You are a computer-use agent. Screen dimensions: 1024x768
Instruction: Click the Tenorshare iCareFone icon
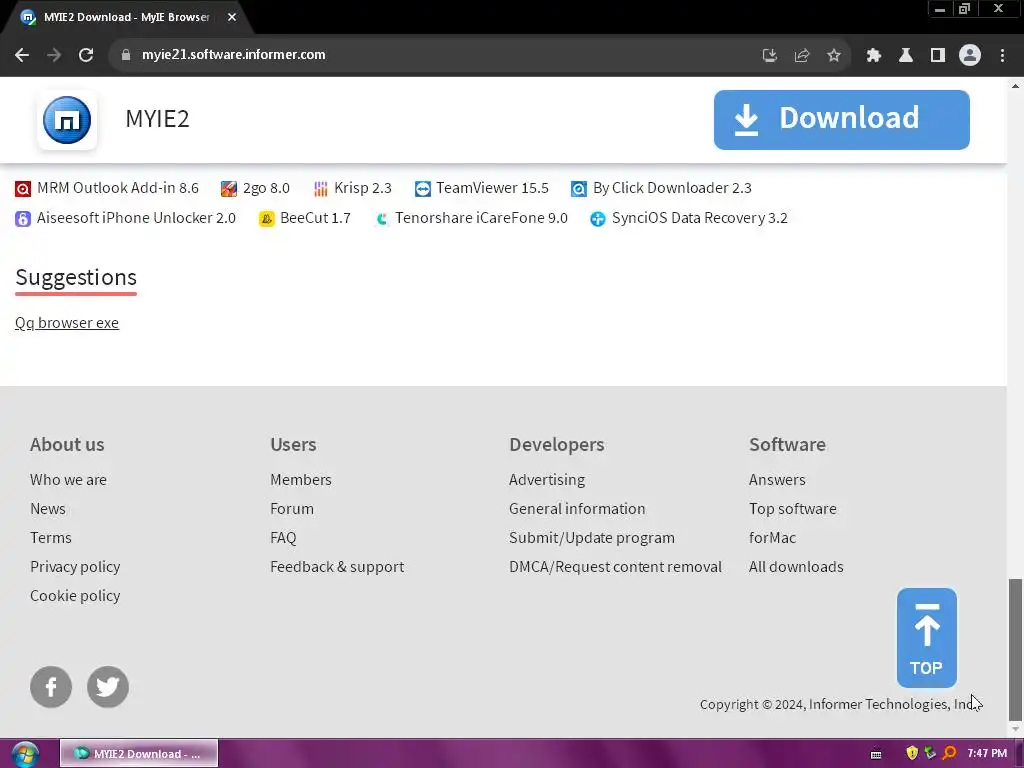381,219
